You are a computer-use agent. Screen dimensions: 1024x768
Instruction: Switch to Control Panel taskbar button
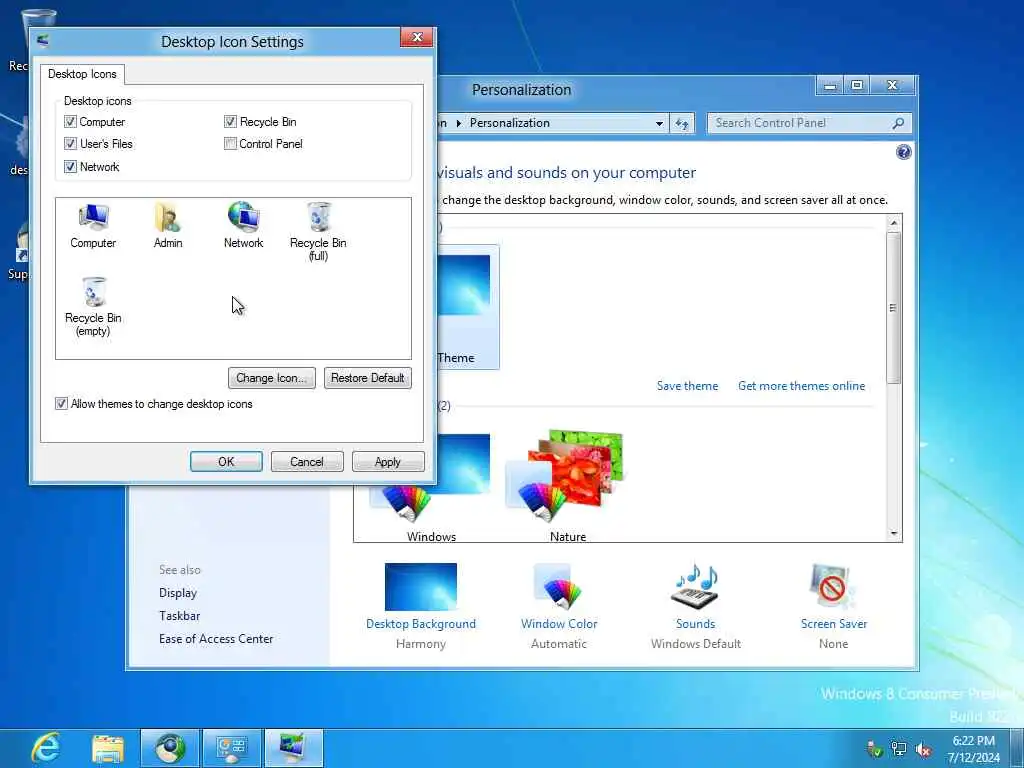[232, 748]
